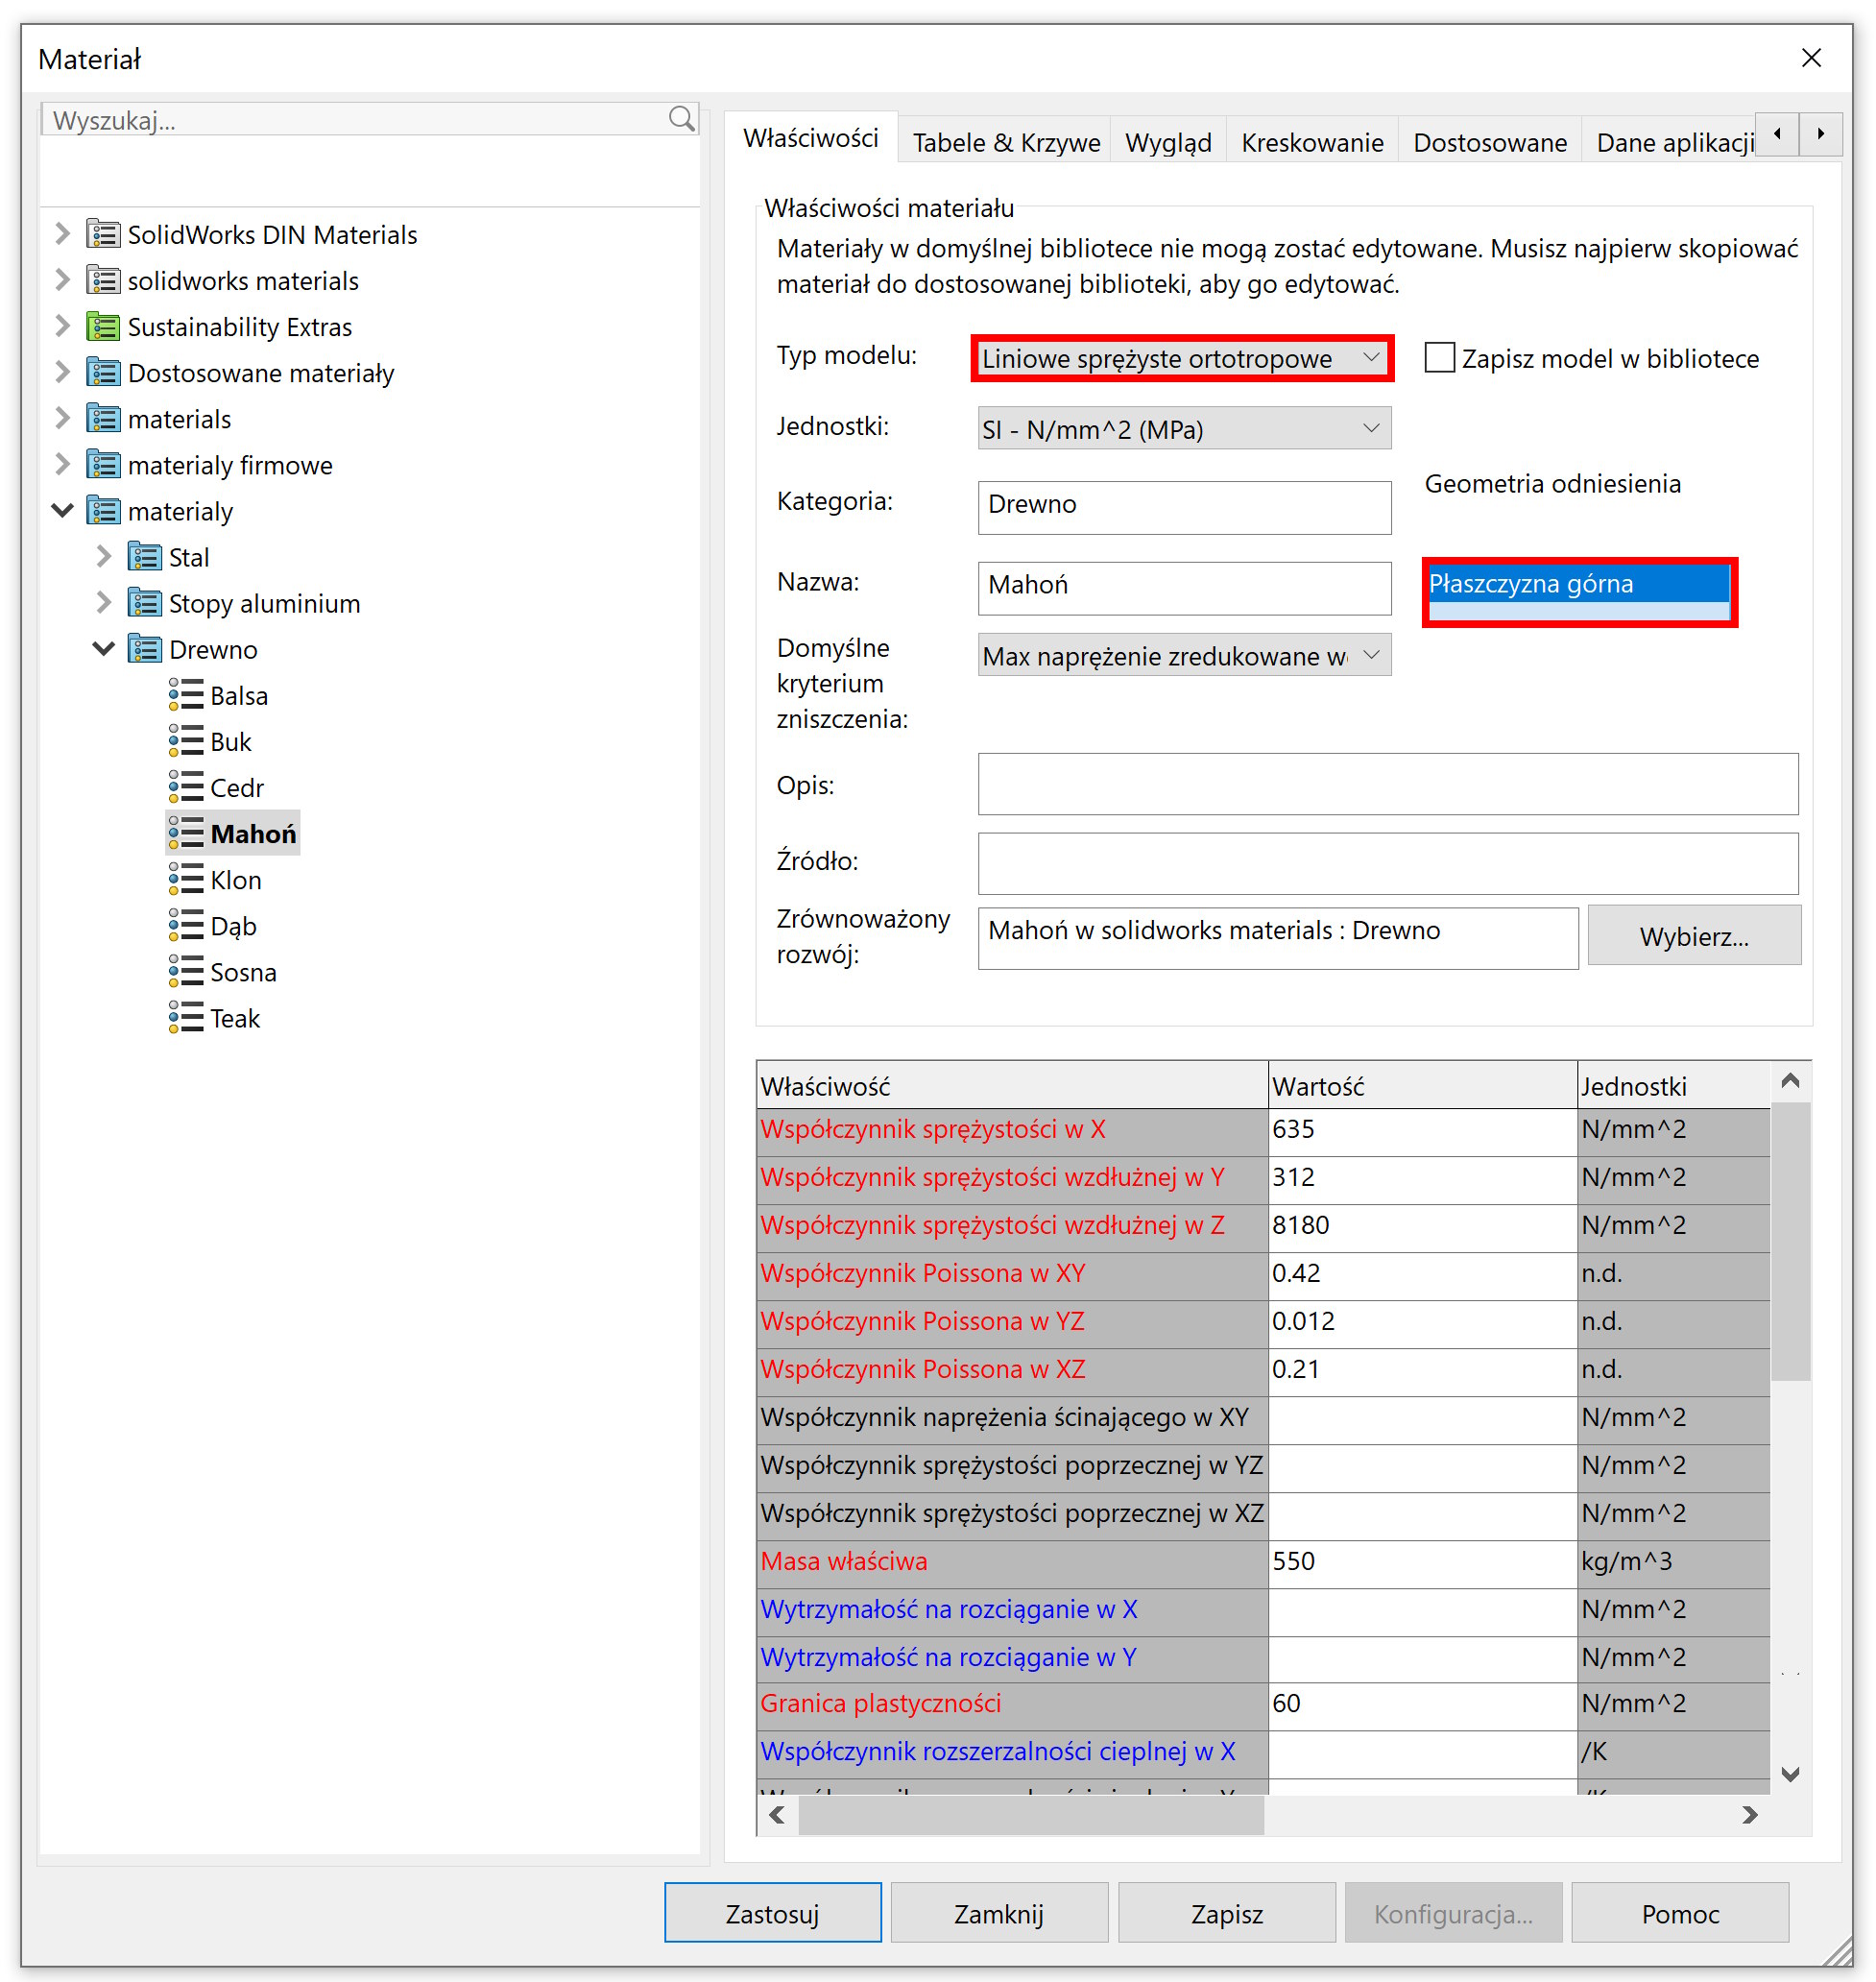Click scroll-down arrow of properties table
Viewport: 1876px width, 1982px height.
pos(1790,1773)
